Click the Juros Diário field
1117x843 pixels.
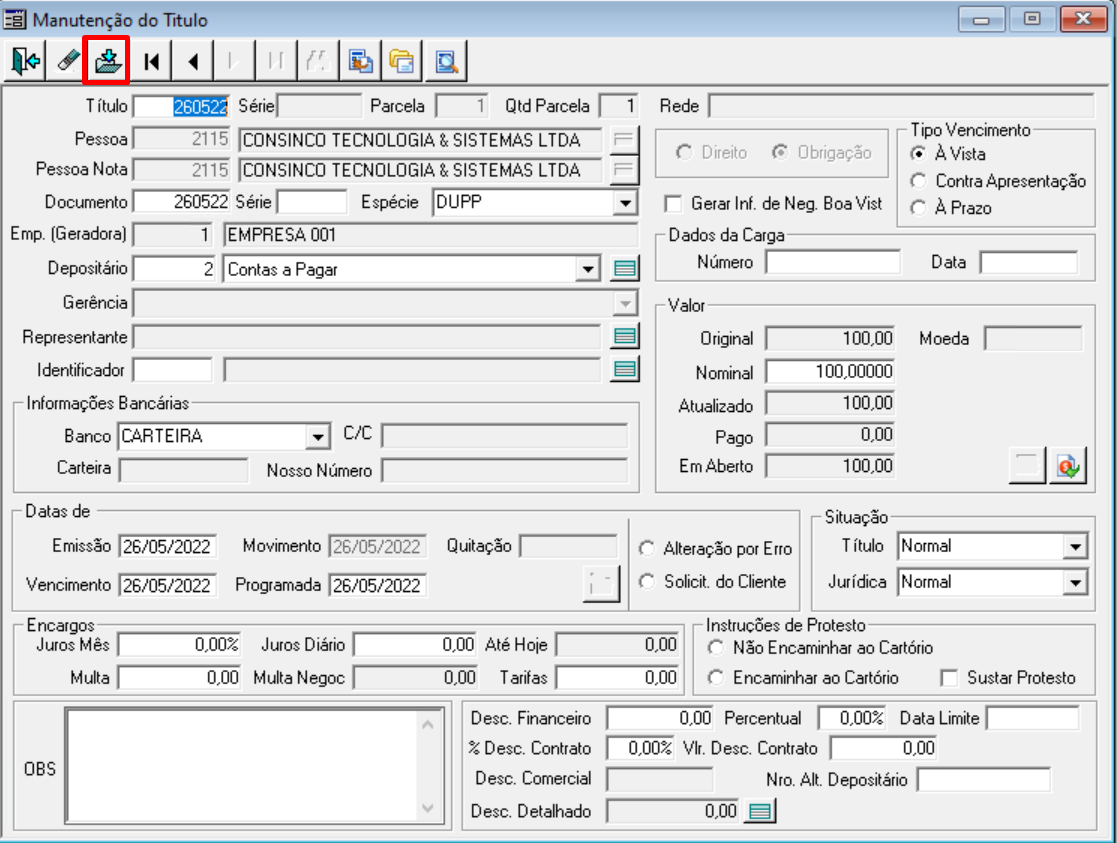[x=415, y=645]
